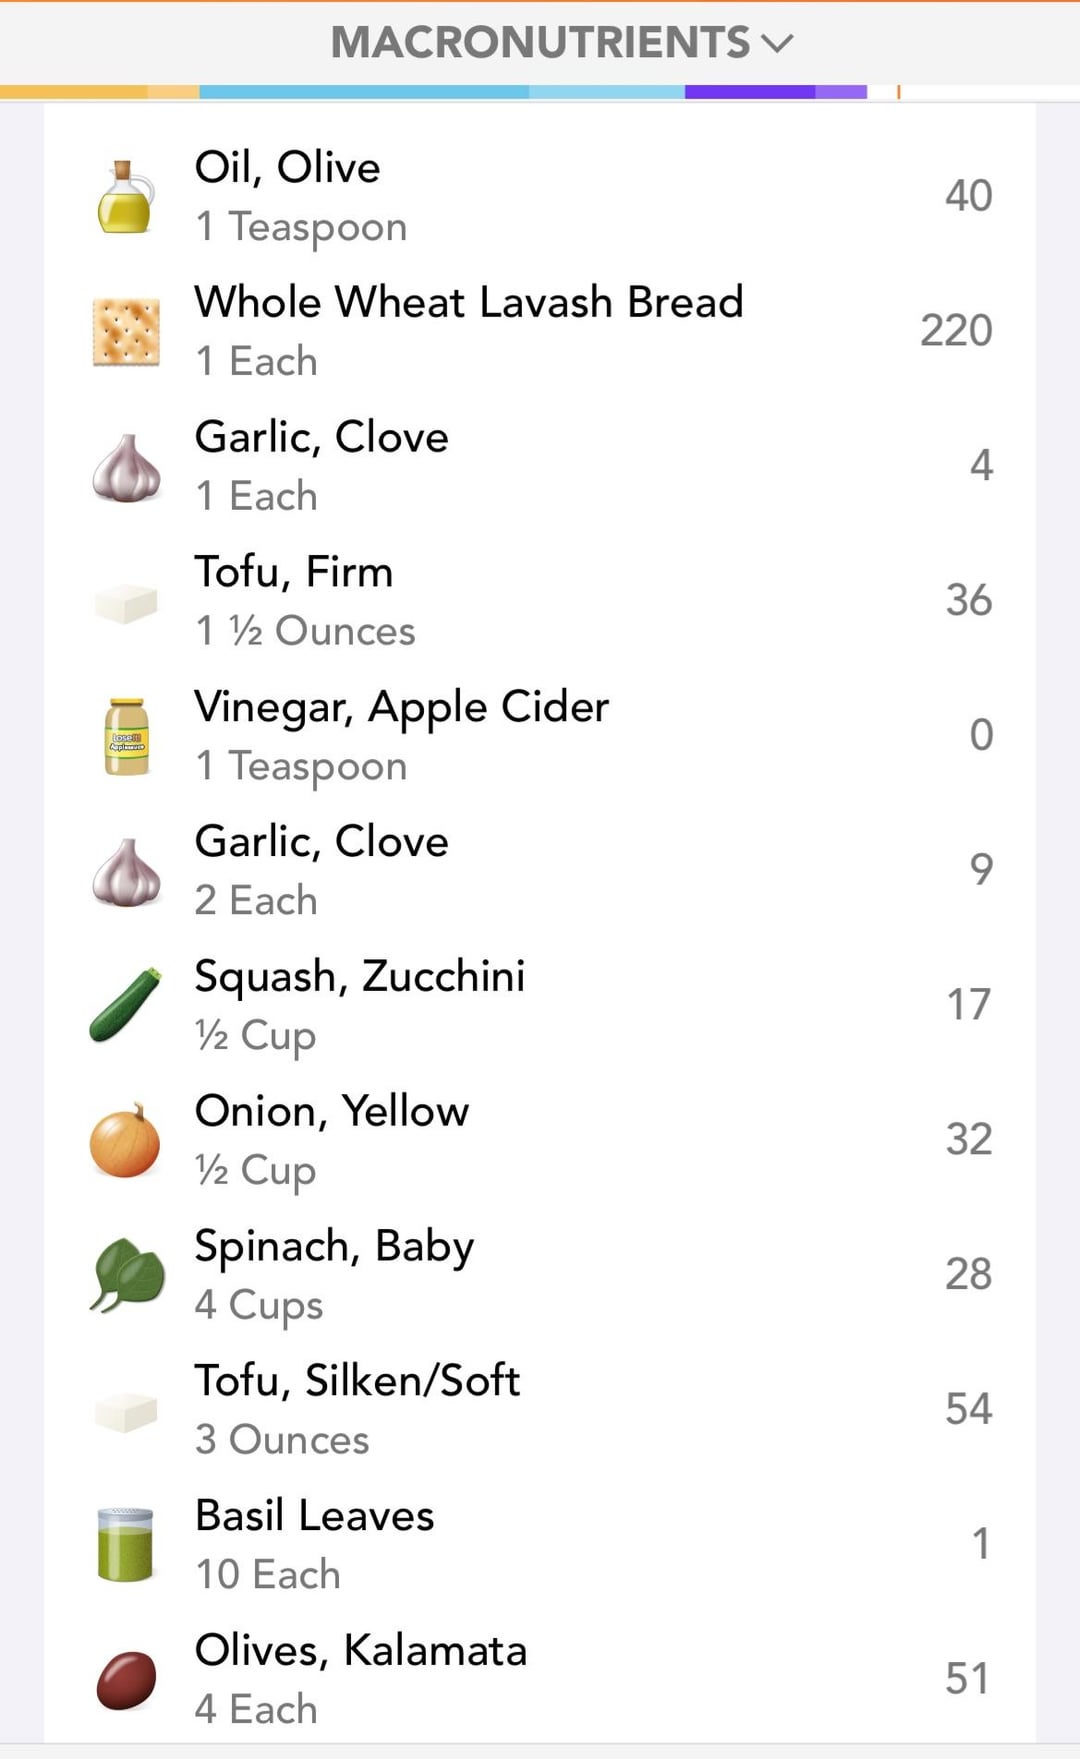Click the zucchini squash icon
1080x1759 pixels.
pos(126,1005)
